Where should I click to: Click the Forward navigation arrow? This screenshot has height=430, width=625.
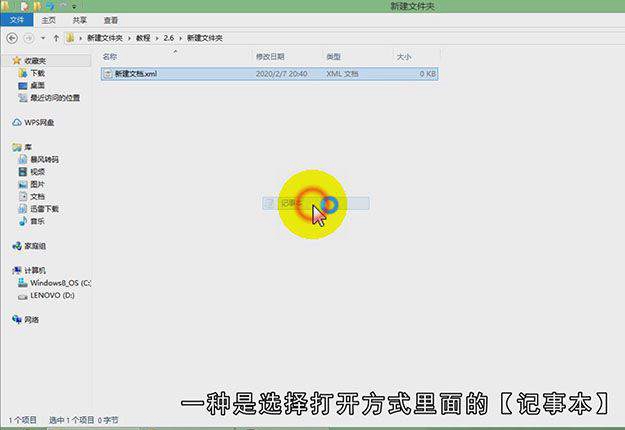click(29, 38)
